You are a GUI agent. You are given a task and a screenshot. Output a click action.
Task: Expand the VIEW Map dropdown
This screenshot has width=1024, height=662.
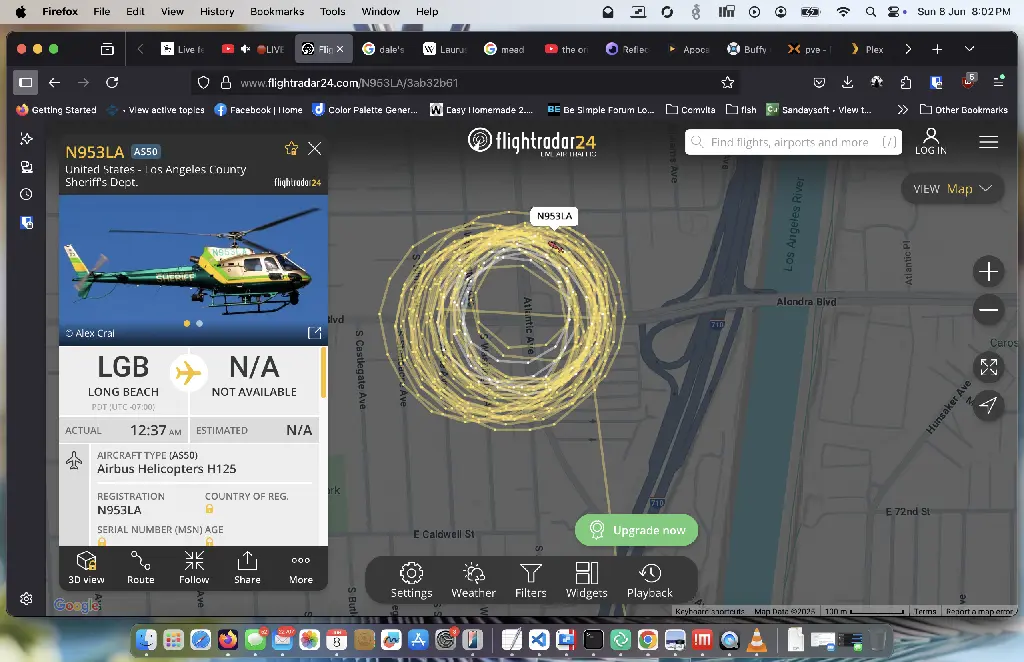[x=952, y=189]
